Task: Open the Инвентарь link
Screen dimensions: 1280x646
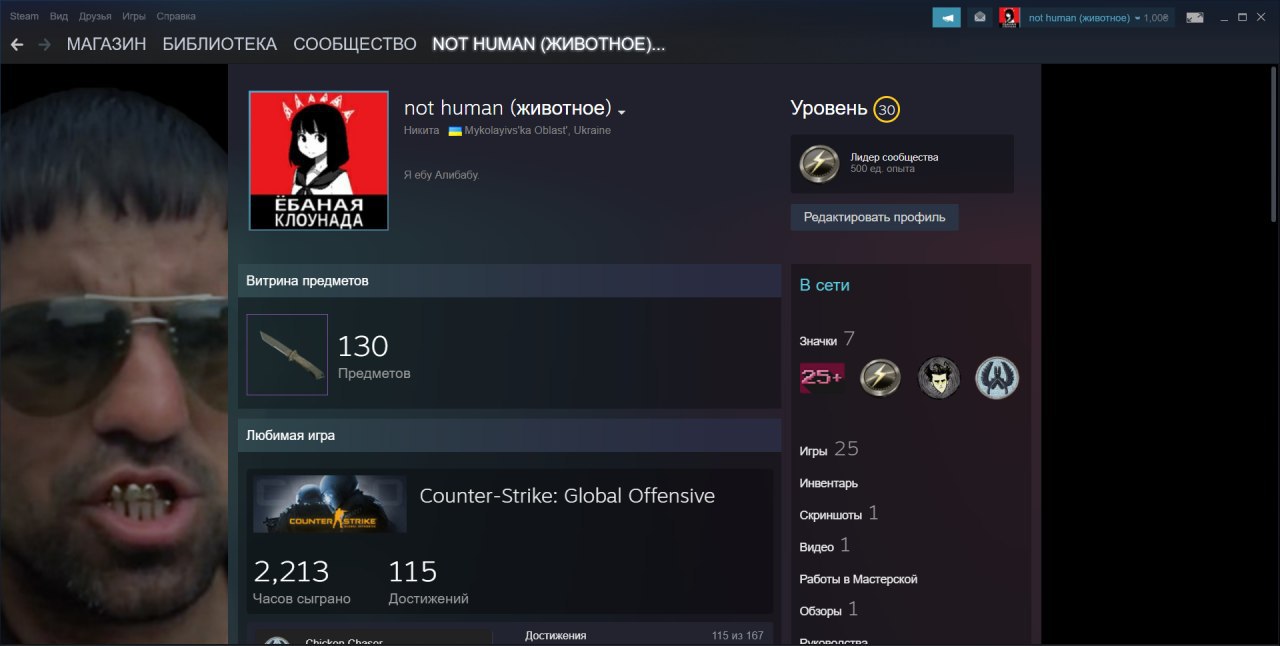Action: click(x=829, y=483)
